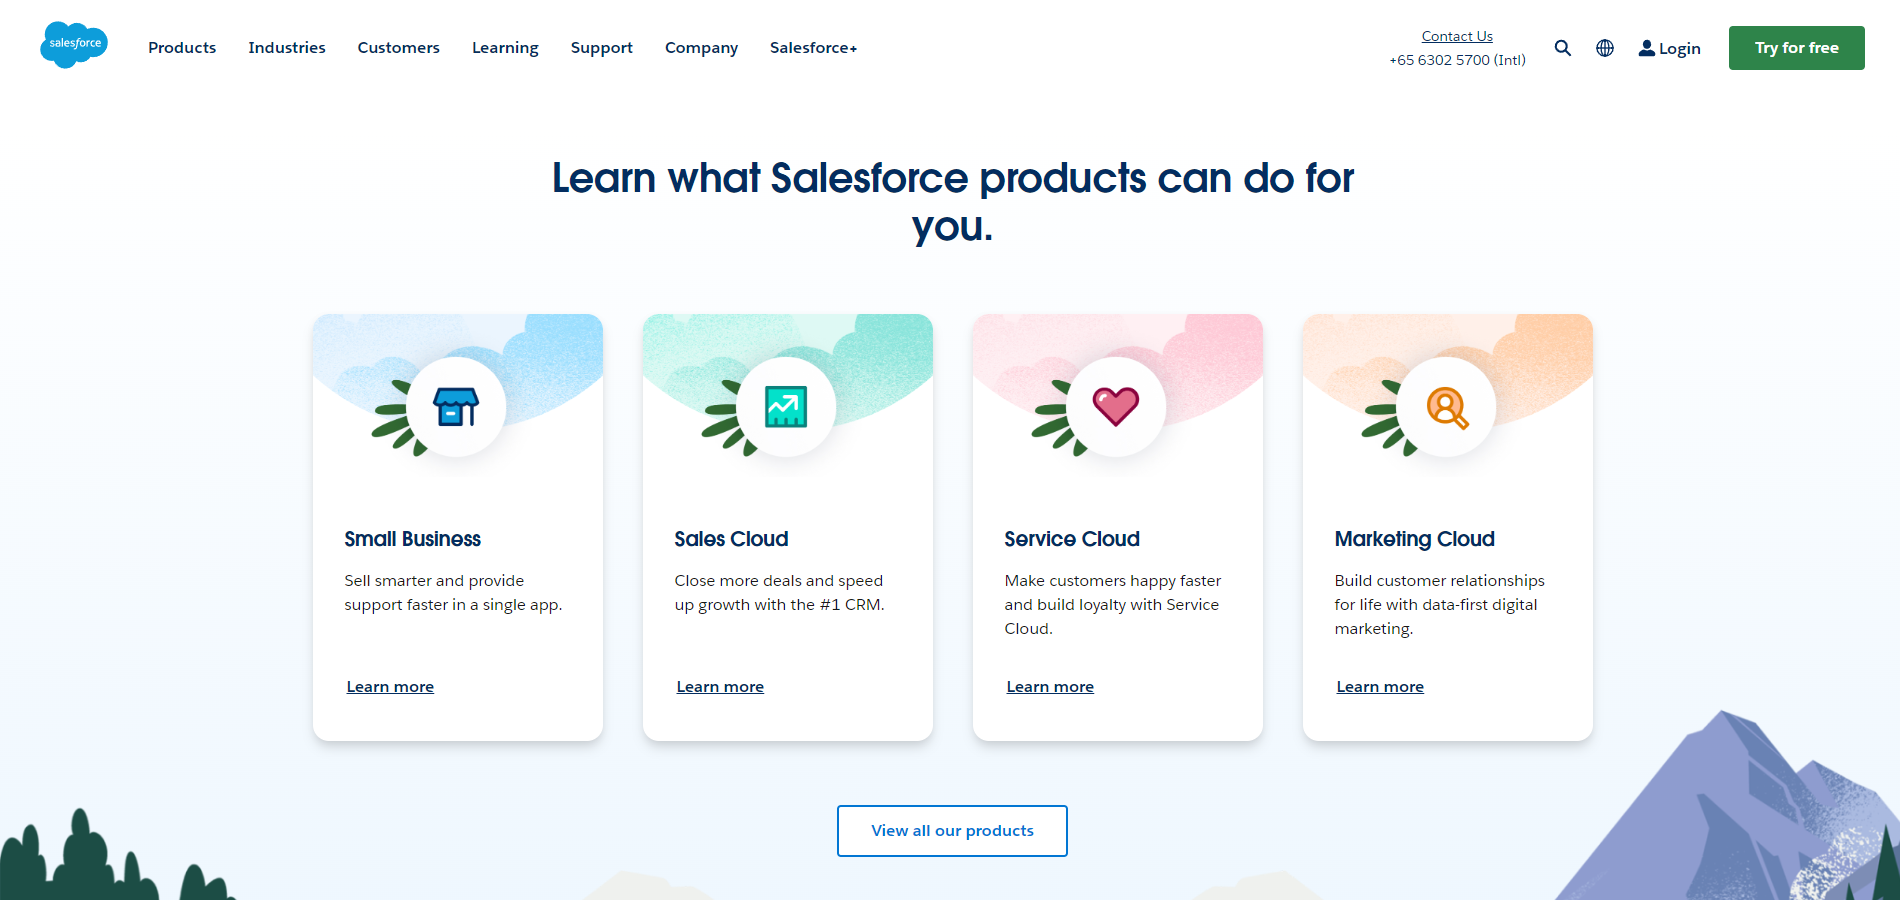
Task: Select the Small Business storefront icon
Action: tap(457, 406)
